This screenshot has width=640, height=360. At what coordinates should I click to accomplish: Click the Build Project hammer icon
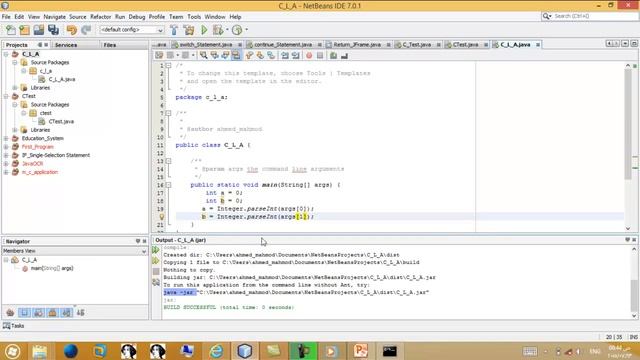[x=174, y=30]
